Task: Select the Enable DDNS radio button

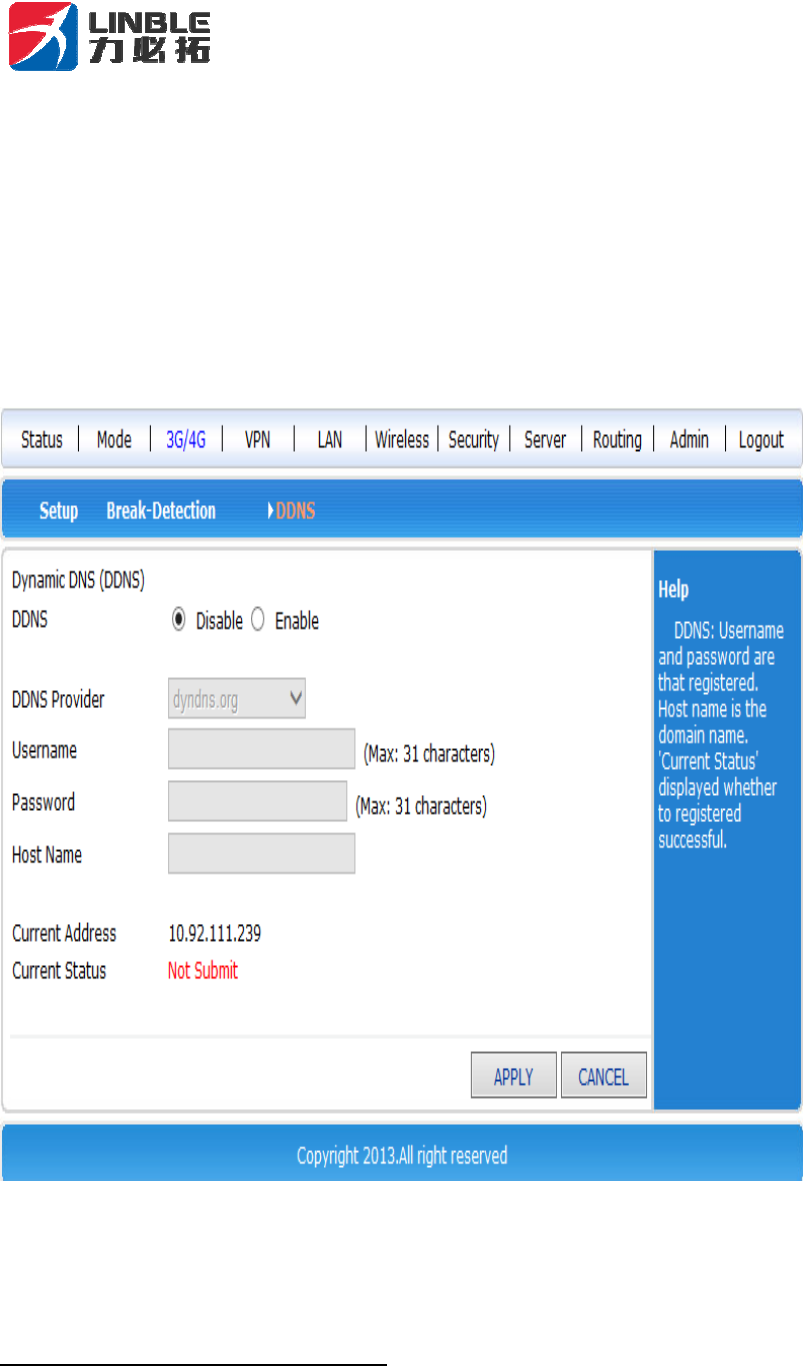Action: click(x=258, y=620)
